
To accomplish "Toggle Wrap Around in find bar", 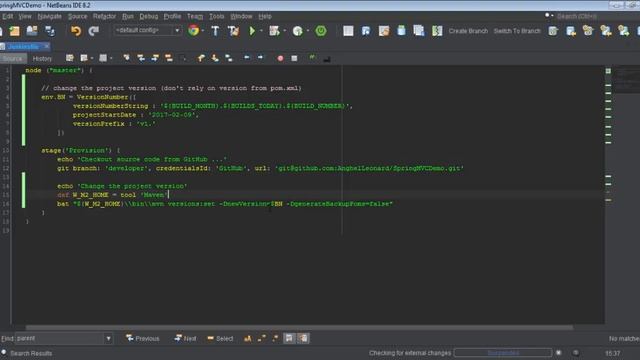I will click(303, 338).
